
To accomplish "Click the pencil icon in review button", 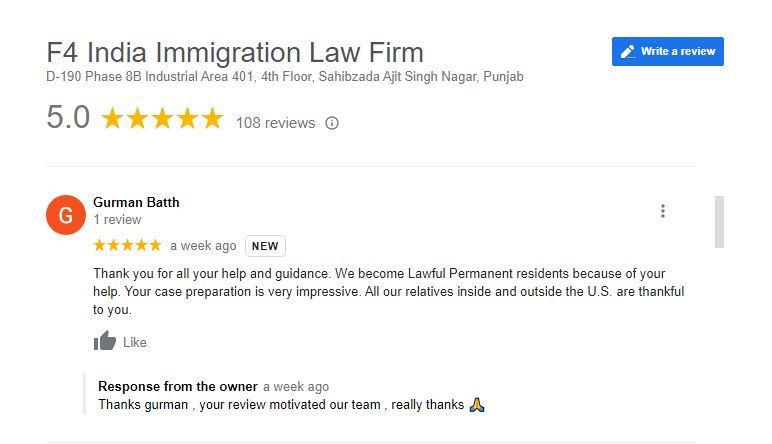I will point(628,52).
